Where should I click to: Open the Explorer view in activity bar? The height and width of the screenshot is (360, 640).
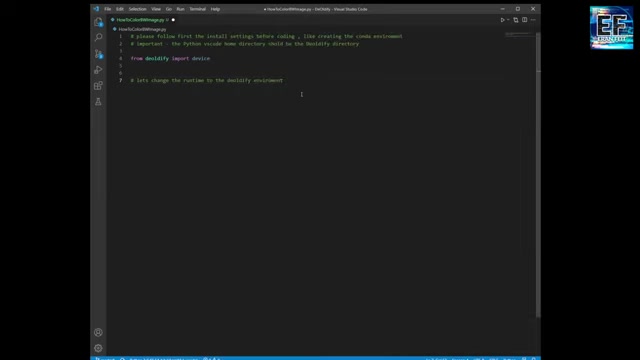[98, 22]
